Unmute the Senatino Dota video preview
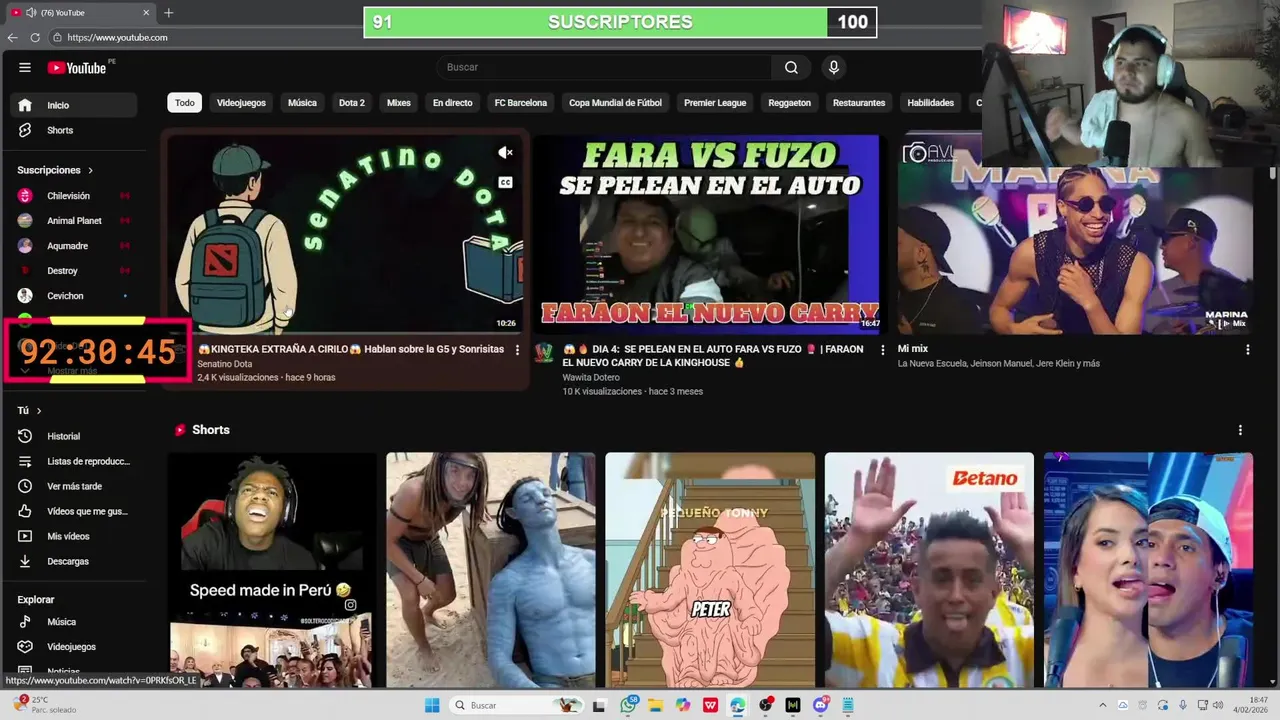Viewport: 1280px width, 720px height. click(x=505, y=153)
